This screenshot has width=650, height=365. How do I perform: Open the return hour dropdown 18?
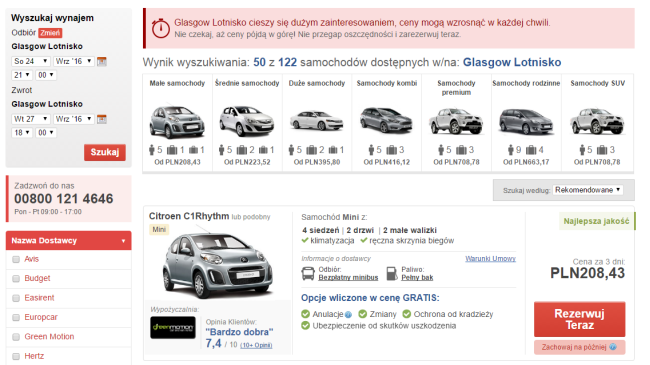point(22,133)
